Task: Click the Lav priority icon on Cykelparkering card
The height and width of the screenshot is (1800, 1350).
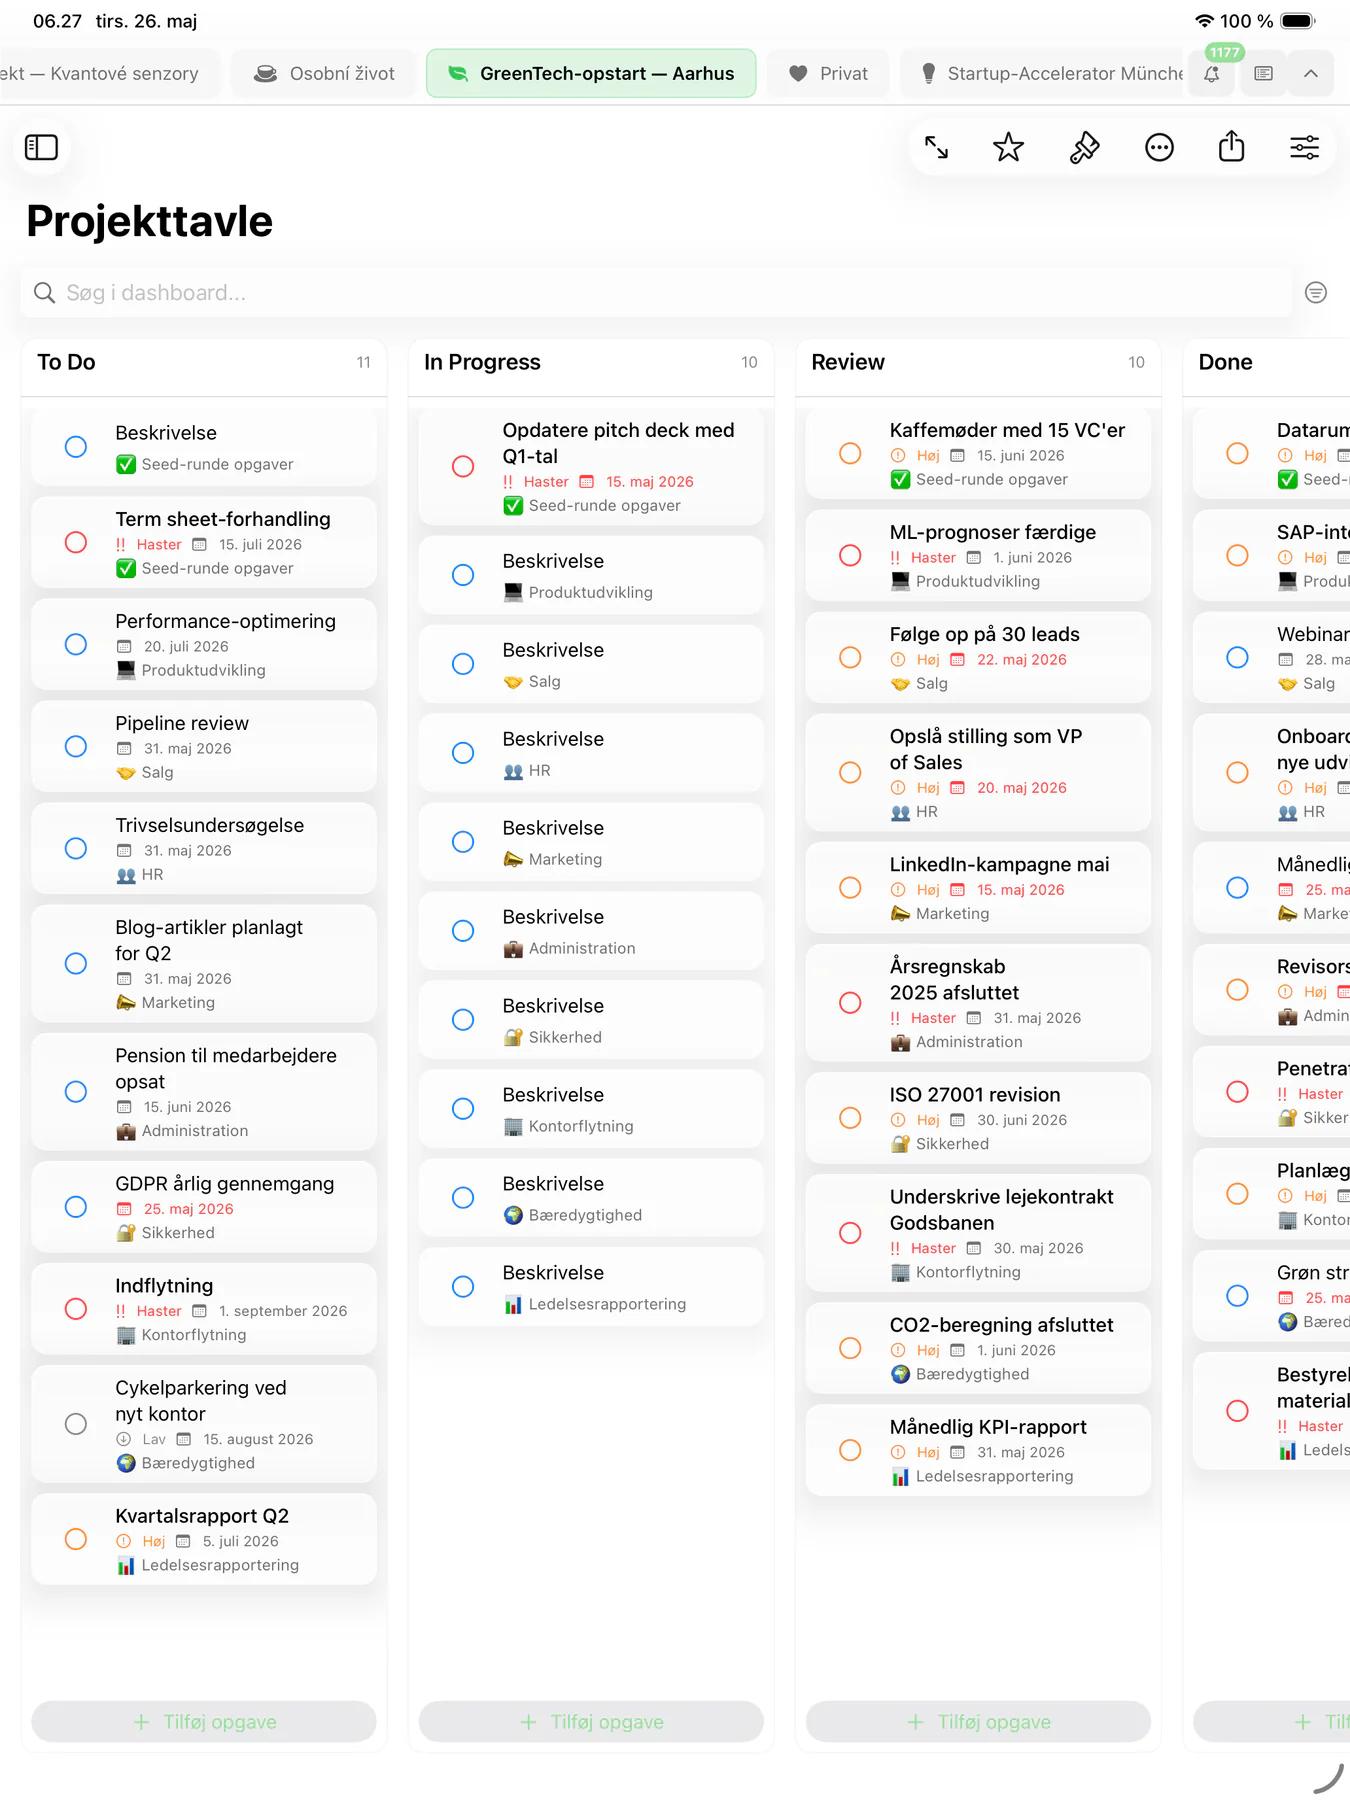Action: 124,1439
